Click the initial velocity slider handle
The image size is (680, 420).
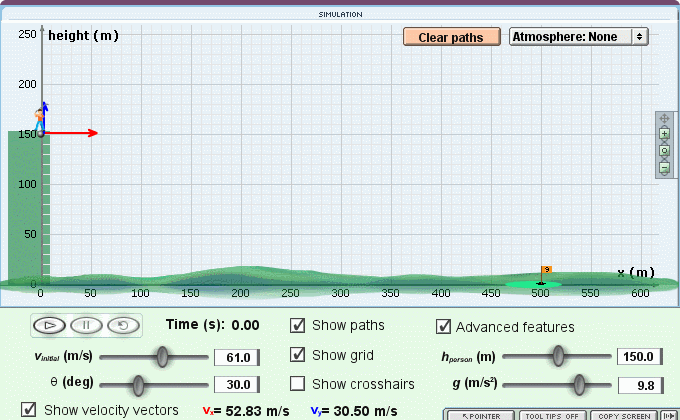click(x=162, y=356)
